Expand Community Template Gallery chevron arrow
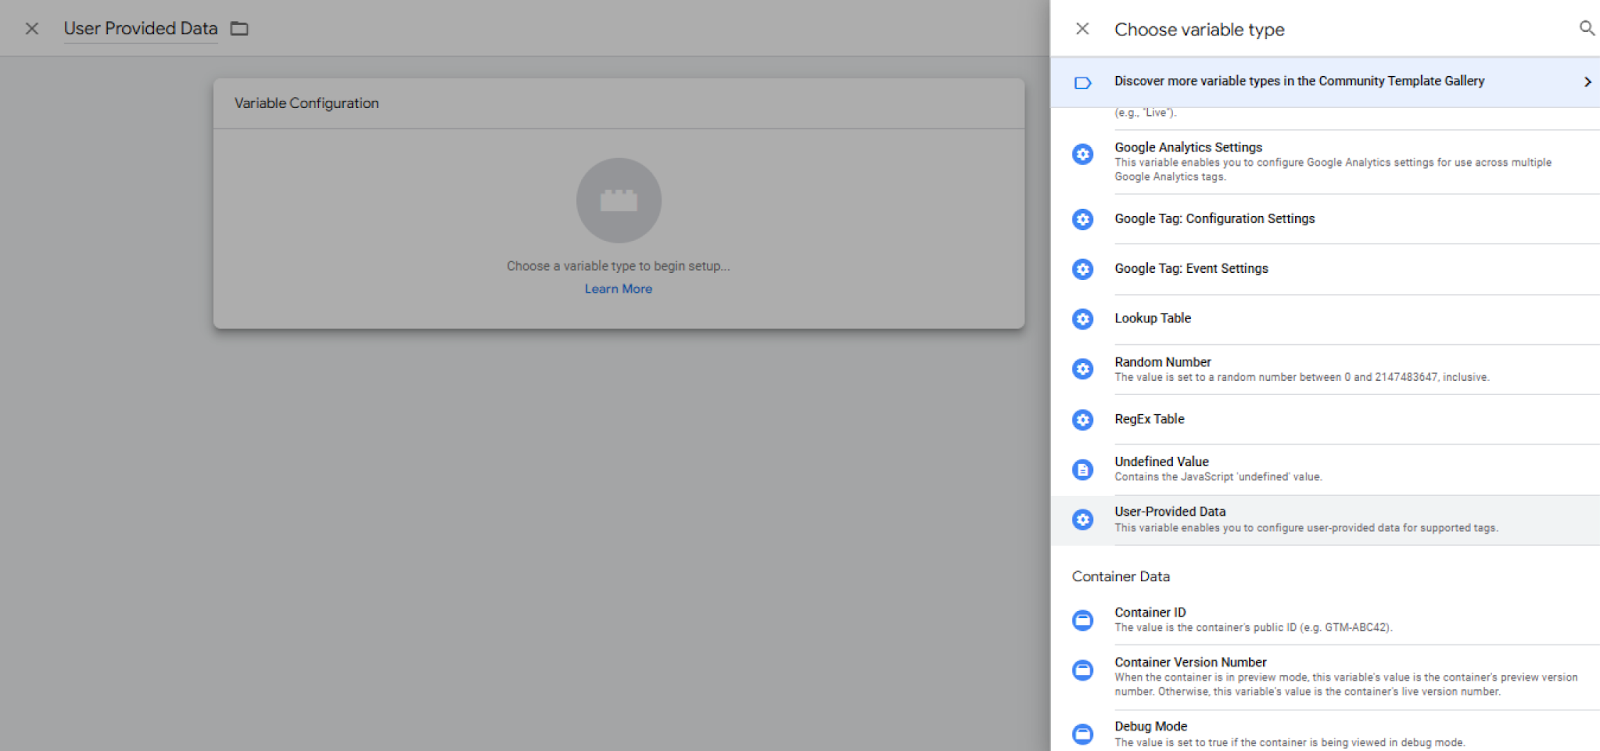The image size is (1600, 751). (1587, 82)
